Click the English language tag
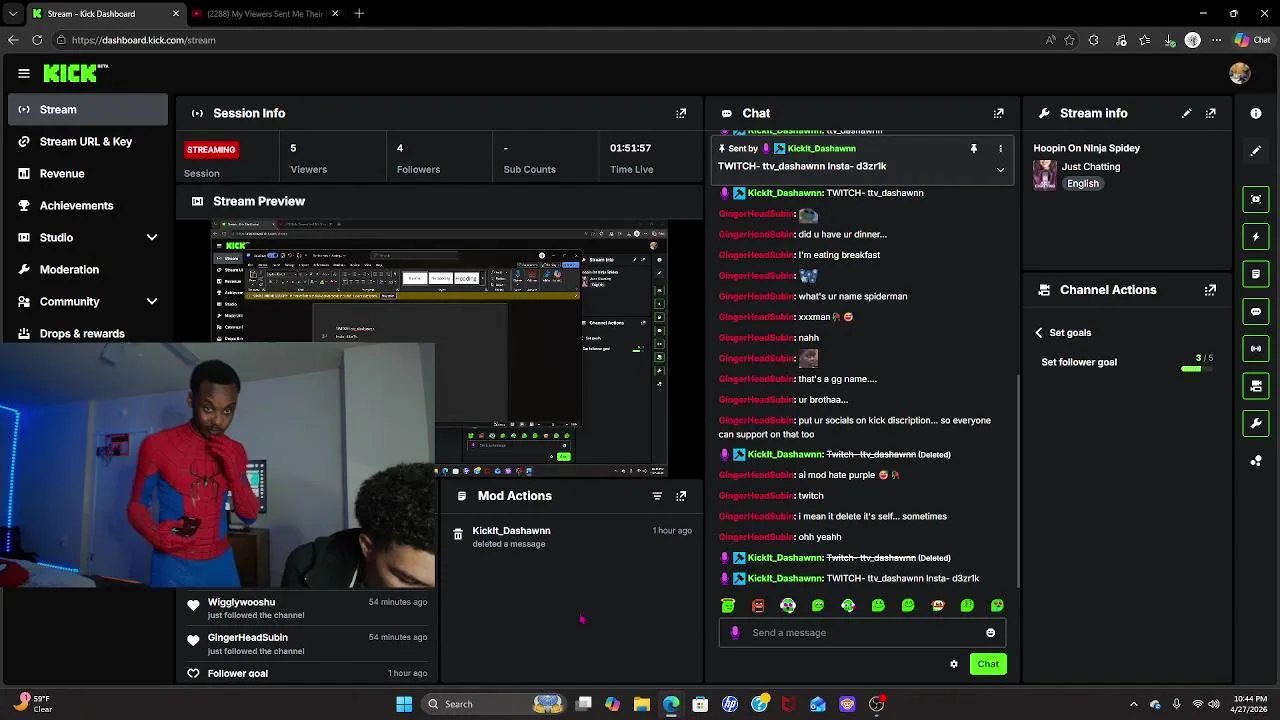1280x720 pixels. (1082, 184)
